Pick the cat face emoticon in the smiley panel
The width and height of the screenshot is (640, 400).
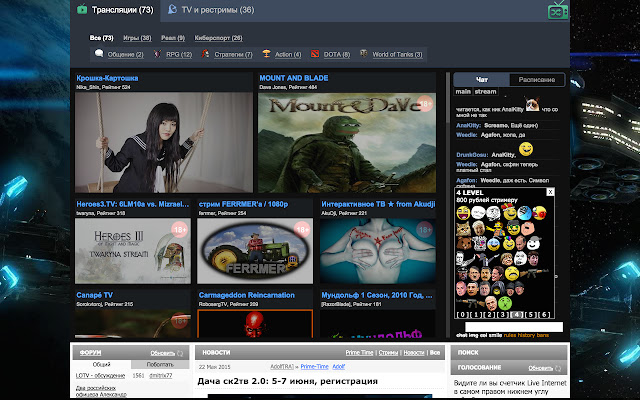tap(463, 229)
